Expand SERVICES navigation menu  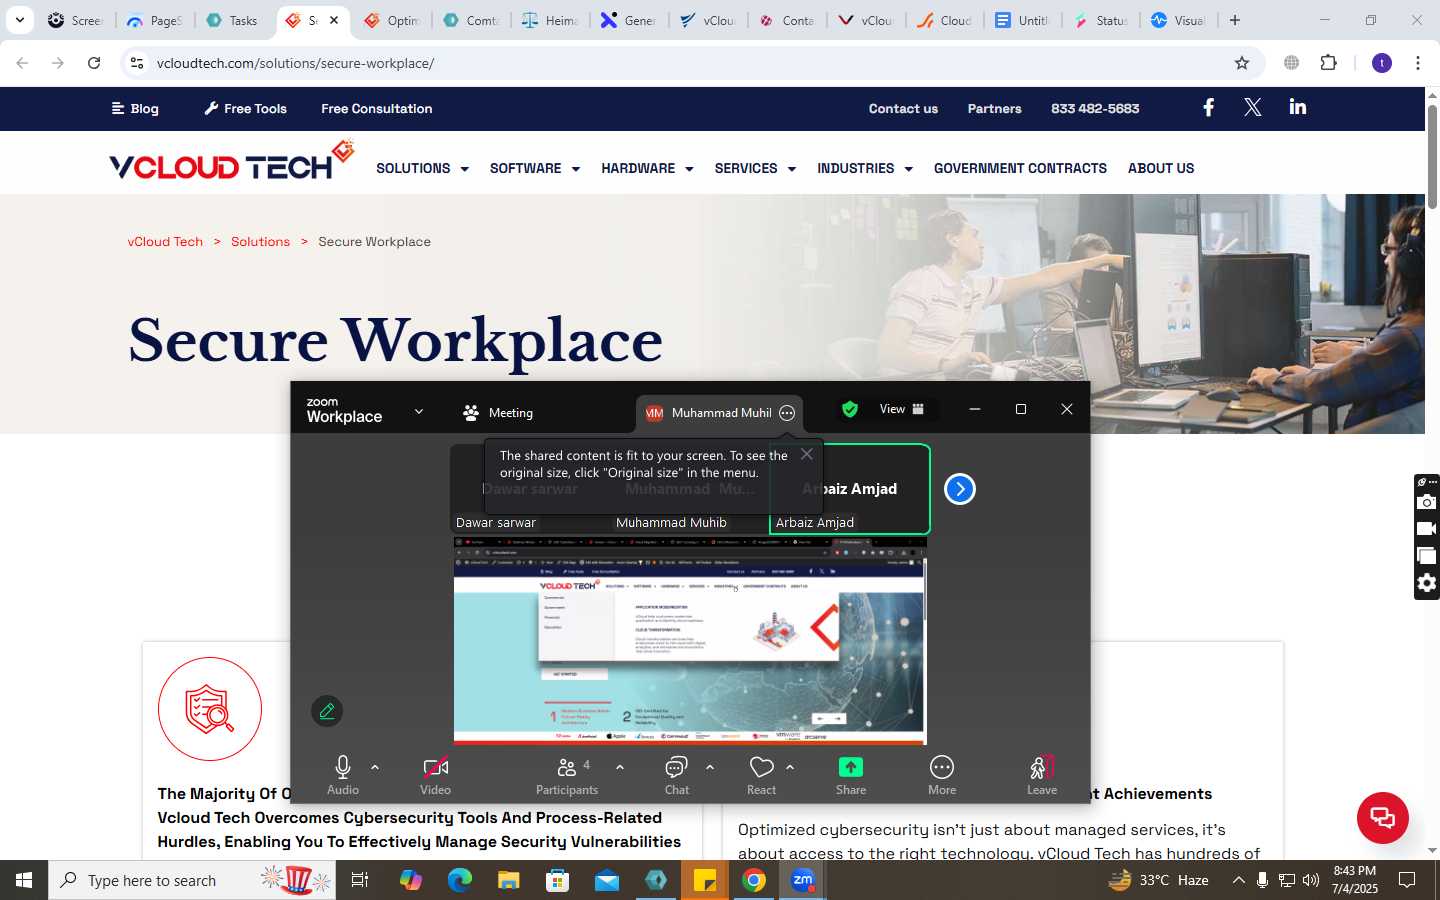pyautogui.click(x=755, y=168)
